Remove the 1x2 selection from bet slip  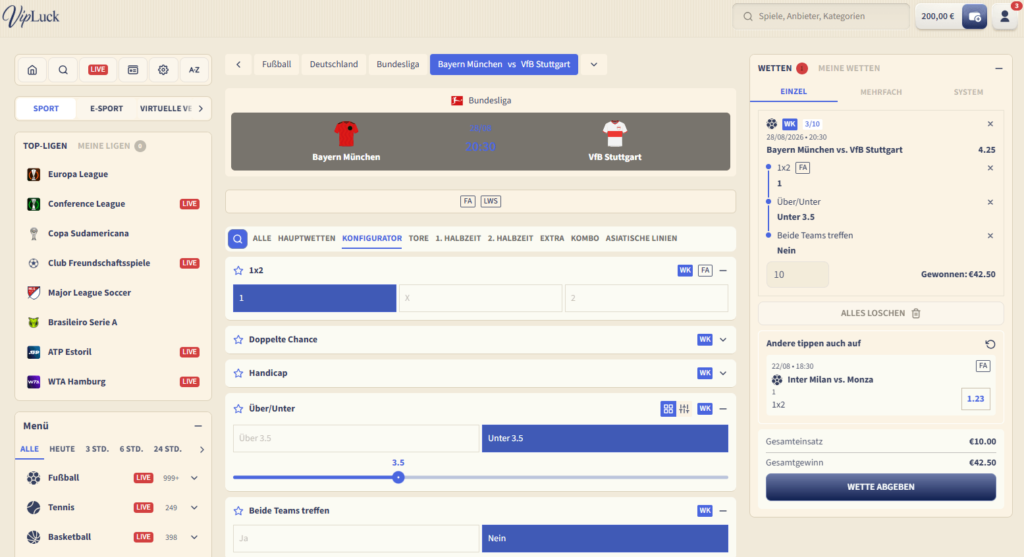click(990, 168)
